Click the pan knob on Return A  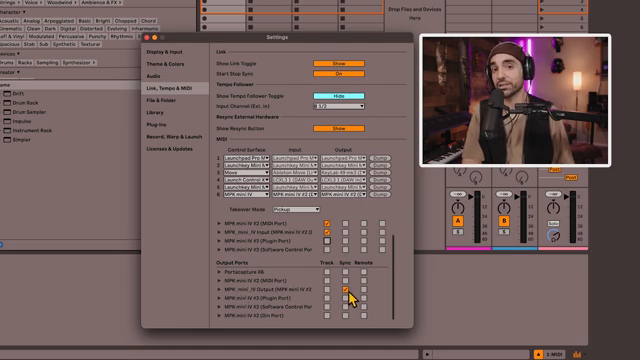pyautogui.click(x=458, y=207)
